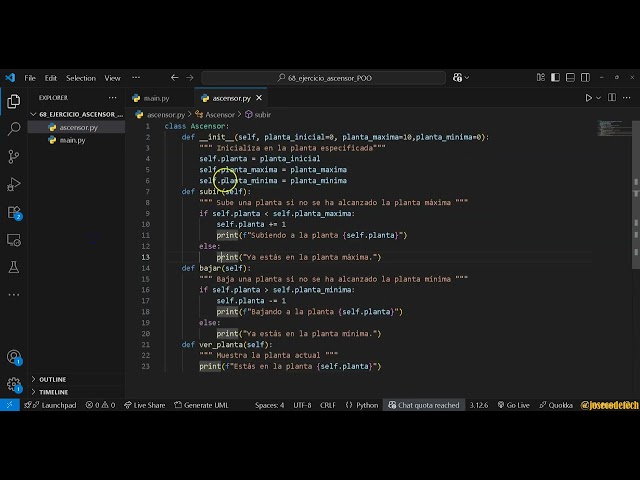
Task: Click line number 13 in gutter
Action: (146, 257)
